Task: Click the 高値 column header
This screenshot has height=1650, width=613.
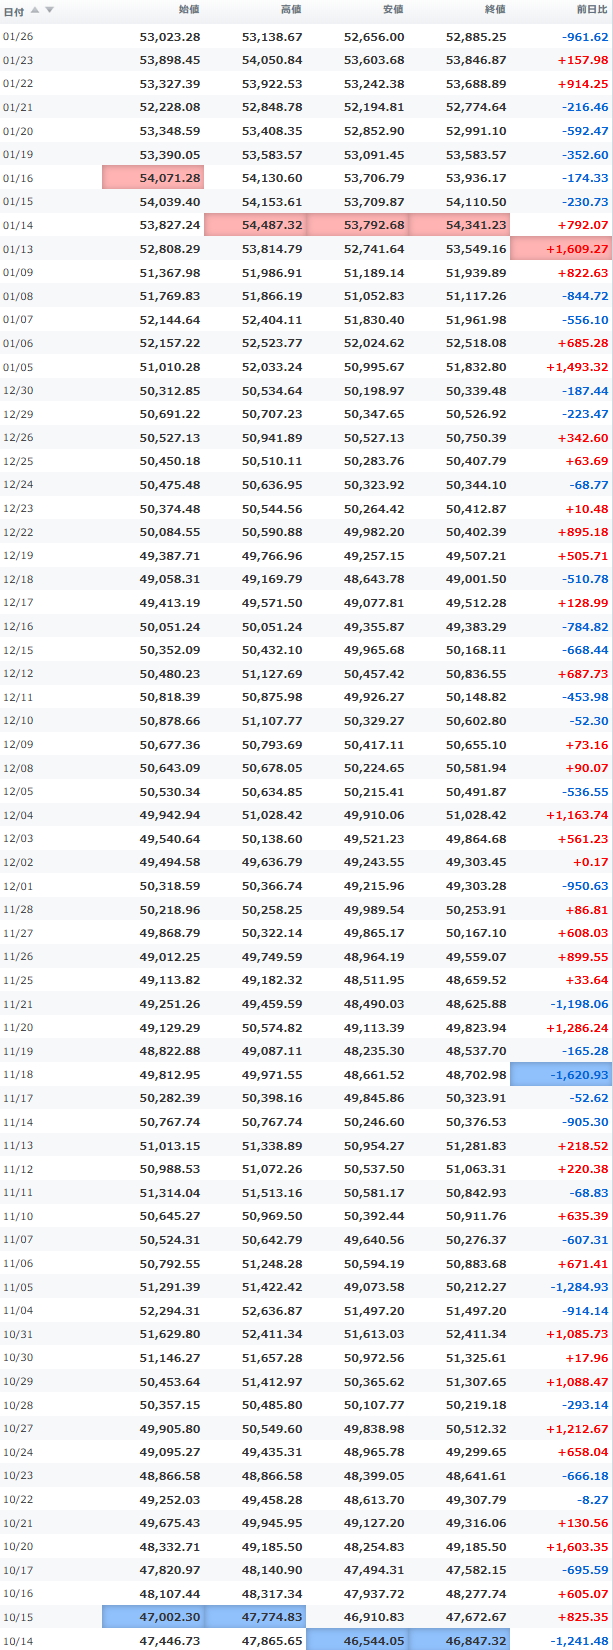Action: tap(290, 10)
